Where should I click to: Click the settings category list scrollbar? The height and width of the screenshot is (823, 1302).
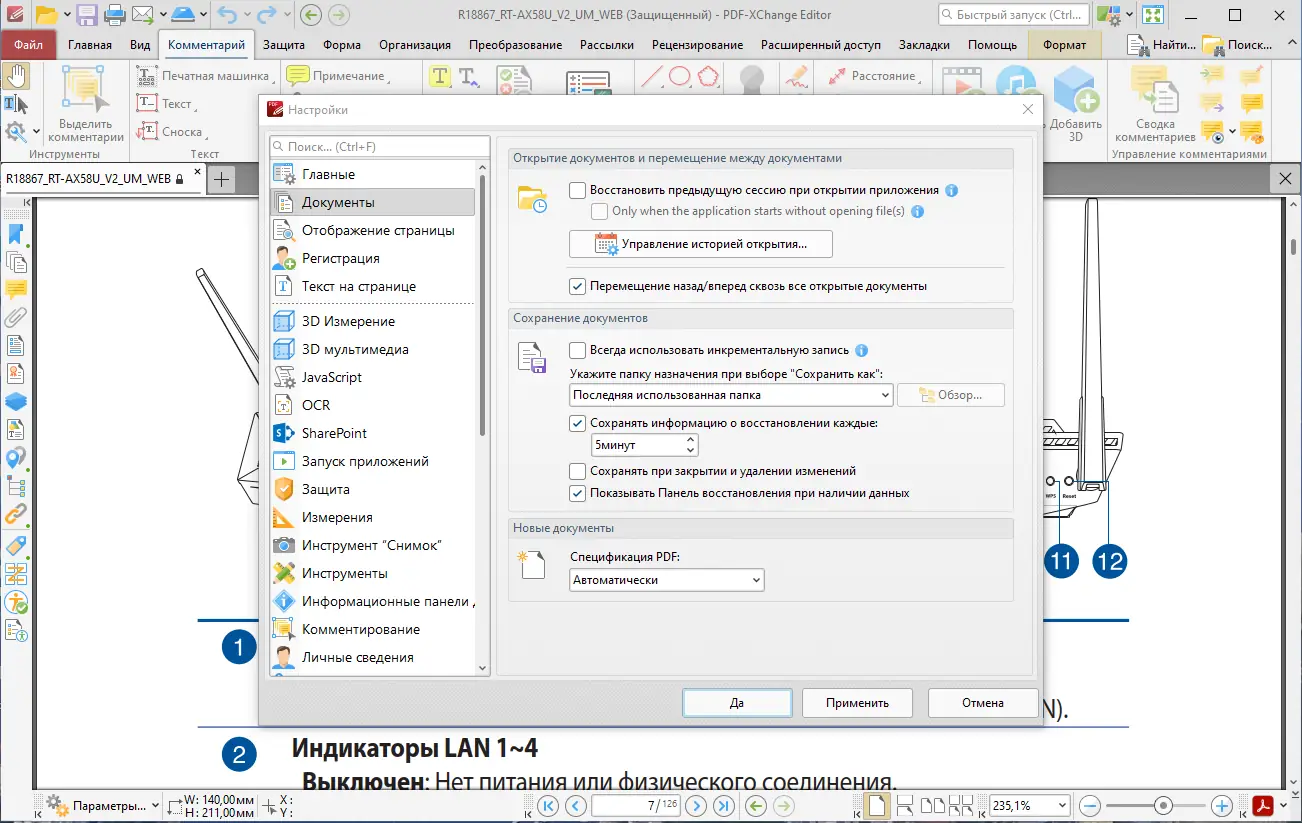tap(482, 305)
